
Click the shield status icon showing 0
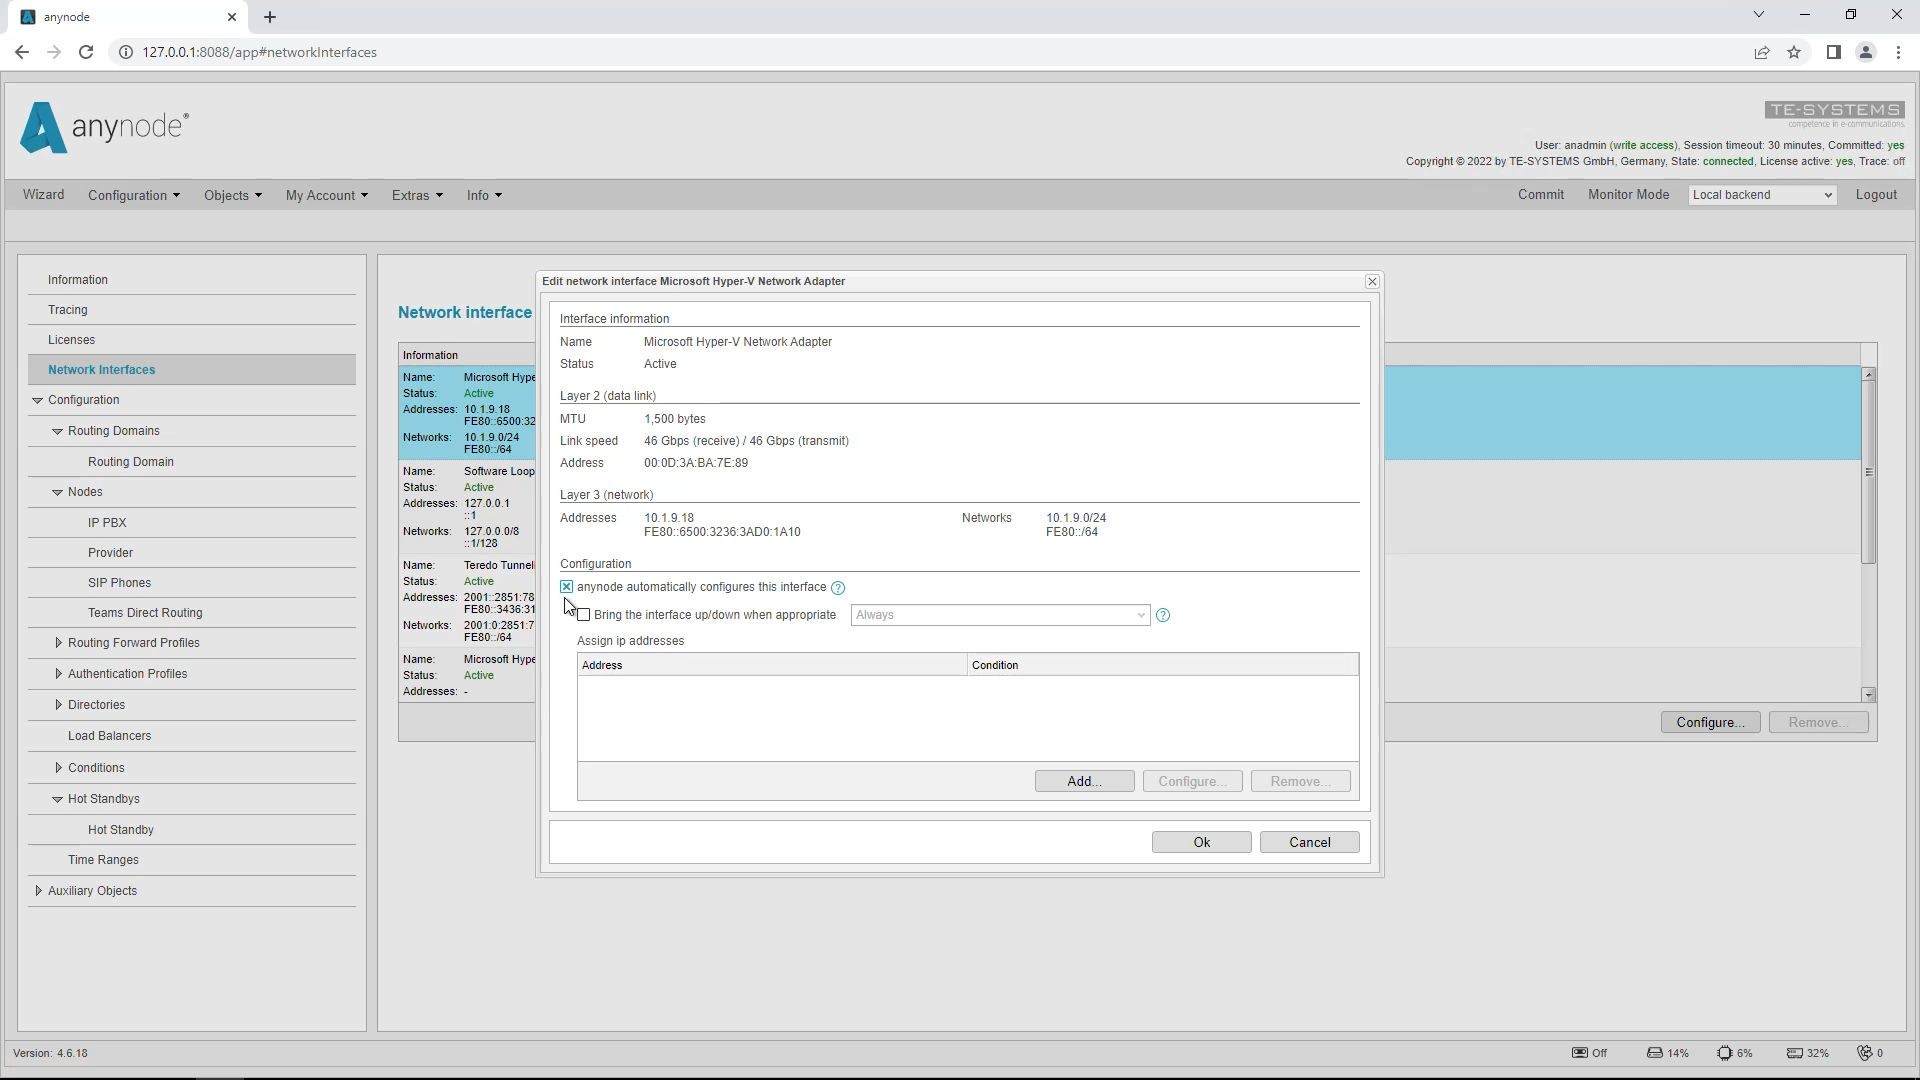click(1864, 1053)
